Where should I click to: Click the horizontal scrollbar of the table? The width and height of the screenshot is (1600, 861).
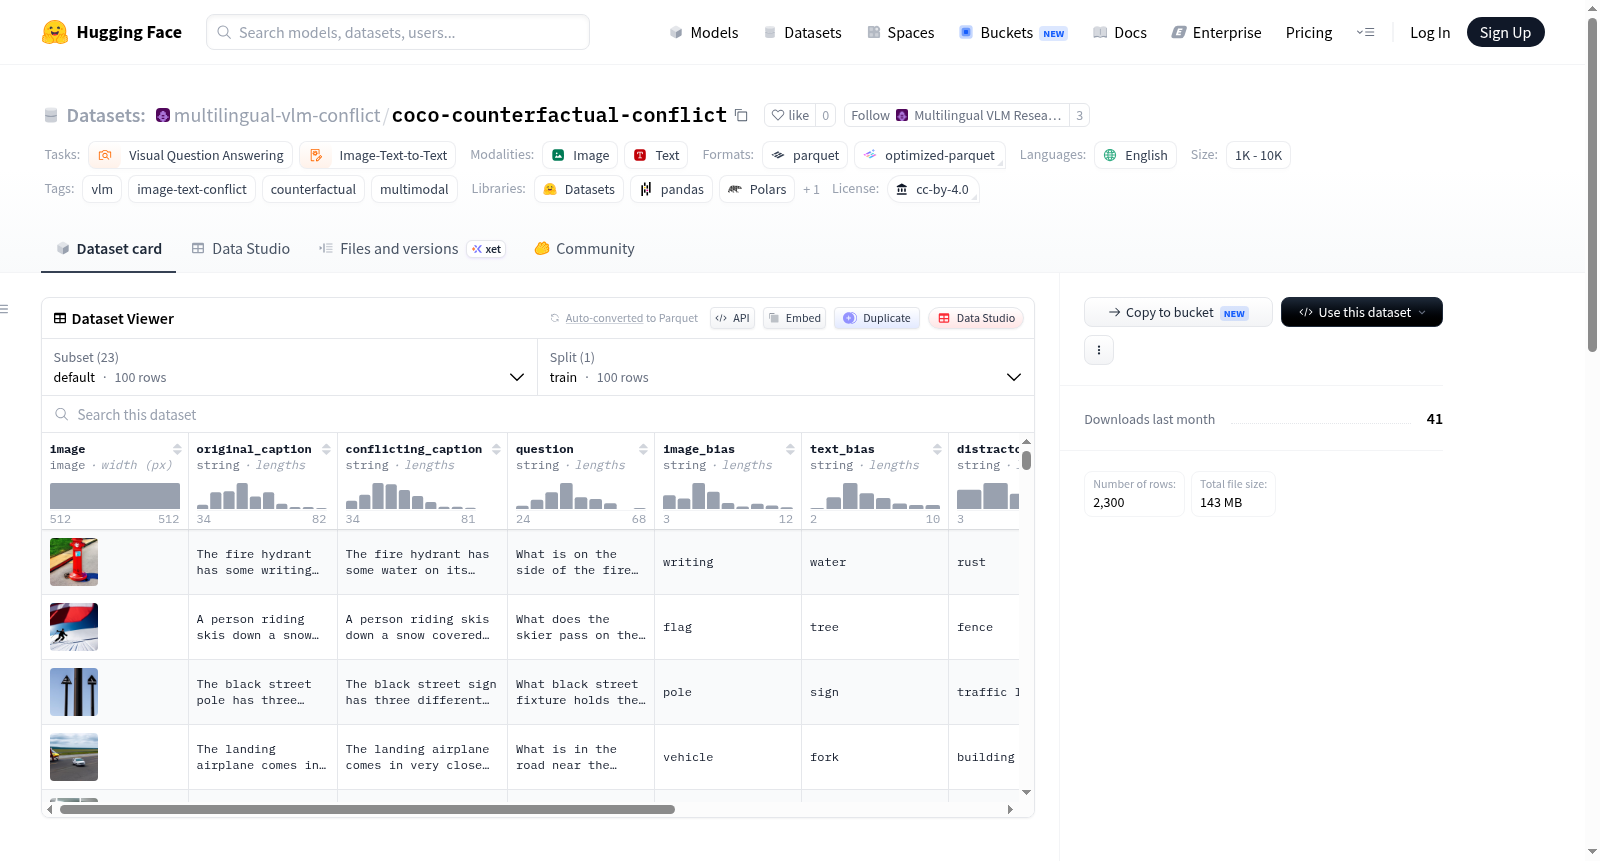coord(367,809)
